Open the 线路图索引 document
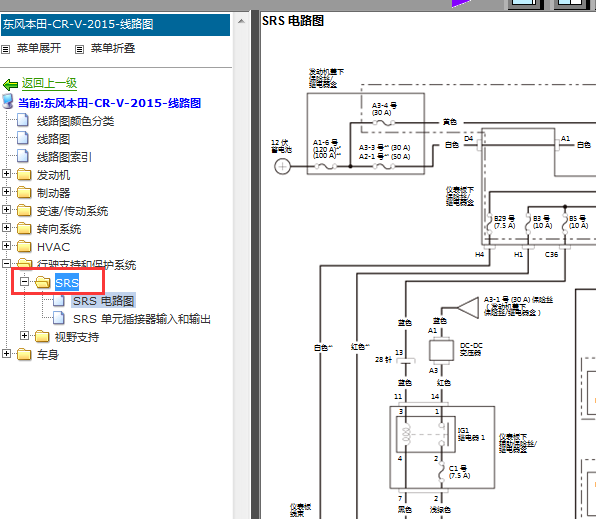596x519 pixels. point(64,157)
